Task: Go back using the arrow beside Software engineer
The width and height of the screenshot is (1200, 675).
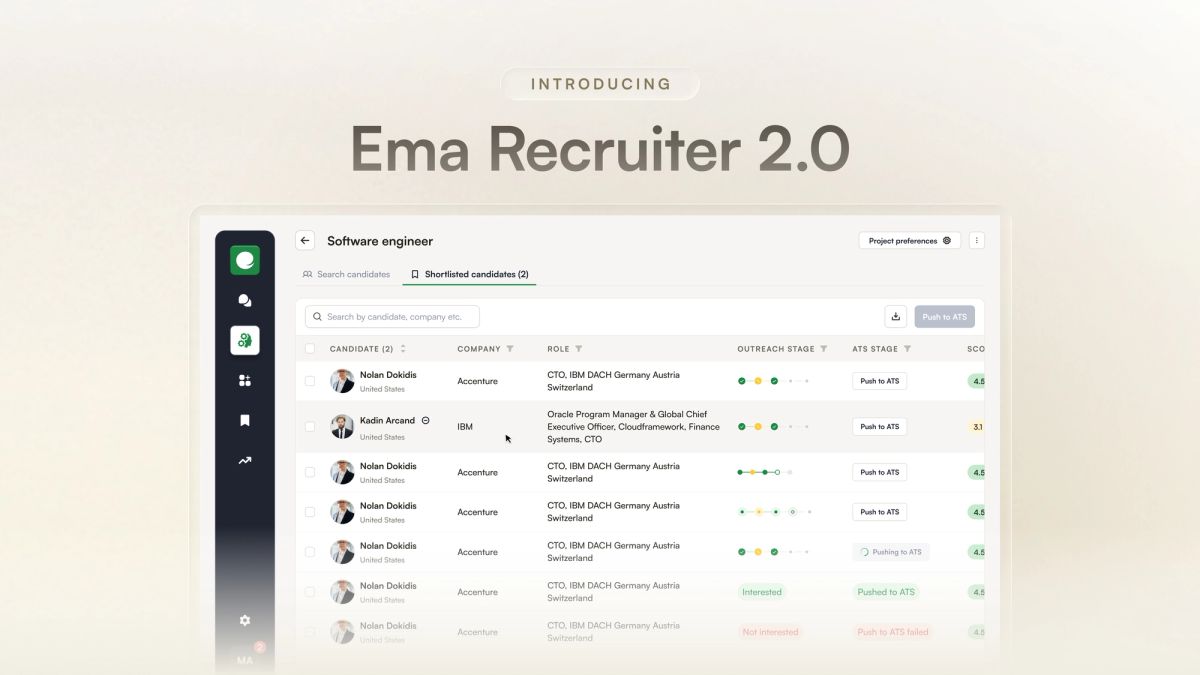Action: coord(305,240)
